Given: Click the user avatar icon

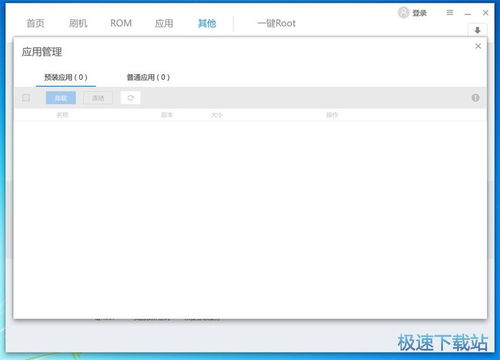Looking at the screenshot, I should point(403,13).
